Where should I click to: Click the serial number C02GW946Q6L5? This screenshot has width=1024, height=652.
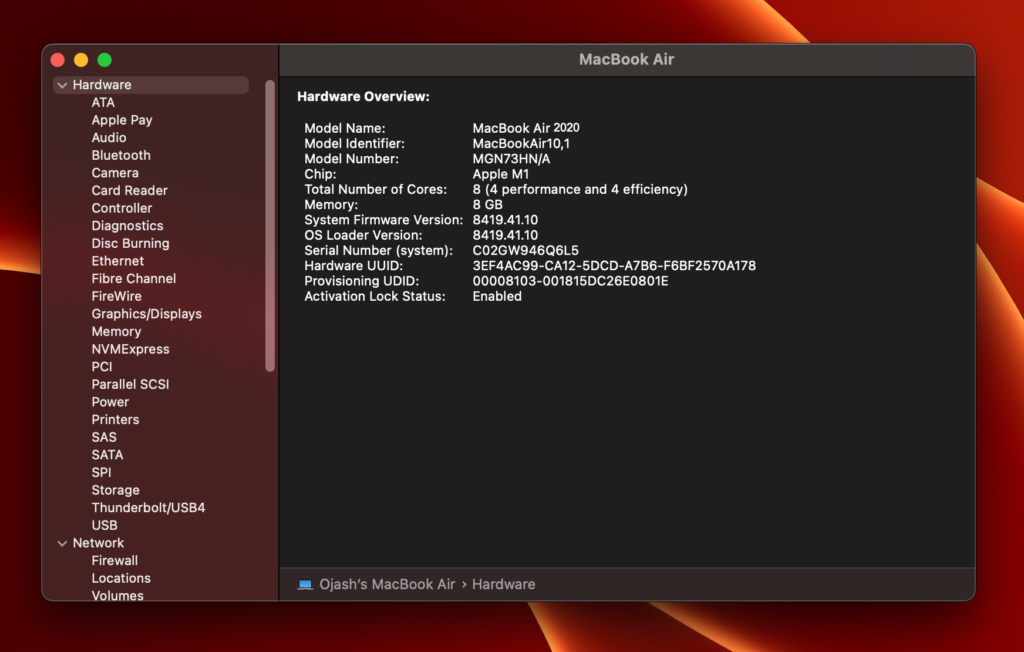tap(526, 251)
